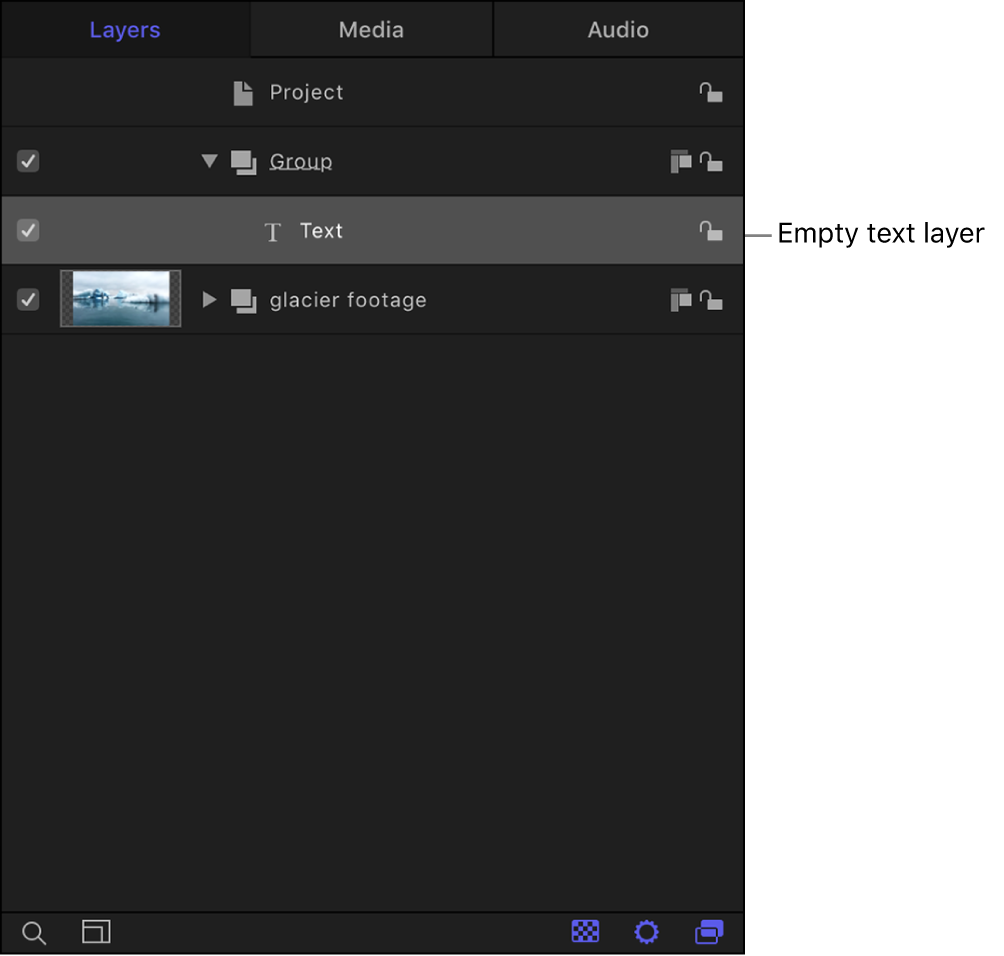
Task: Click the Text layer's T icon
Action: pos(272,231)
